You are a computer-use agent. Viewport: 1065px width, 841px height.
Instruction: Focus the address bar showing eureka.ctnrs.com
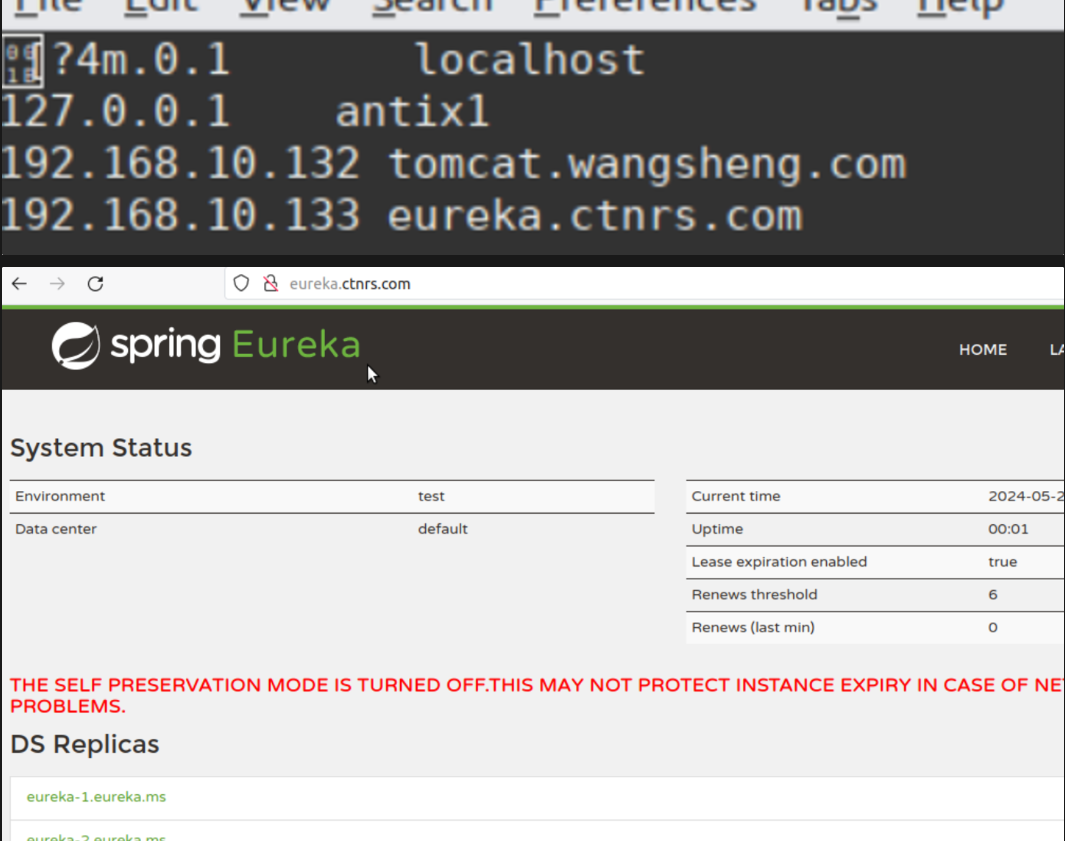tap(645, 283)
